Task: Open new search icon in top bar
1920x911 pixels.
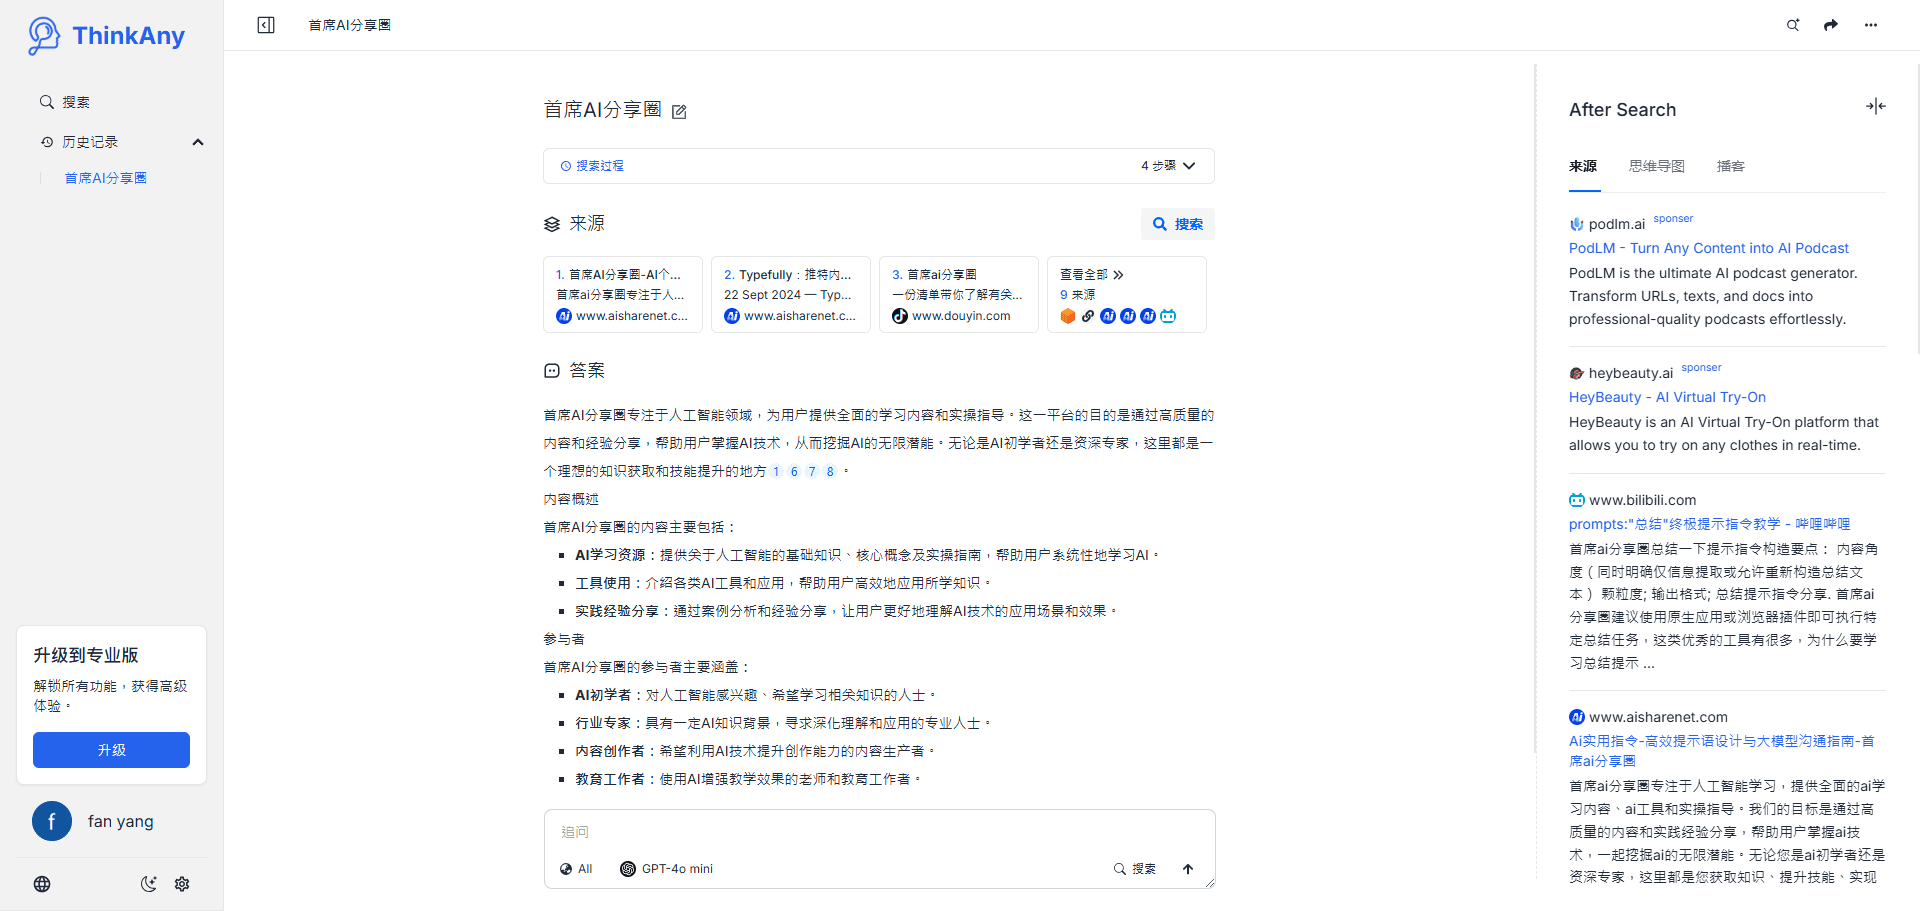Action: click(x=1793, y=25)
